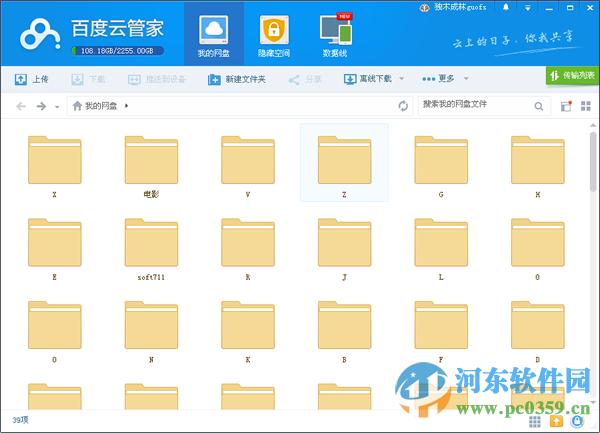The width and height of the screenshot is (600, 433).
Task: Open Offline download (离线下载)
Action: coord(368,79)
